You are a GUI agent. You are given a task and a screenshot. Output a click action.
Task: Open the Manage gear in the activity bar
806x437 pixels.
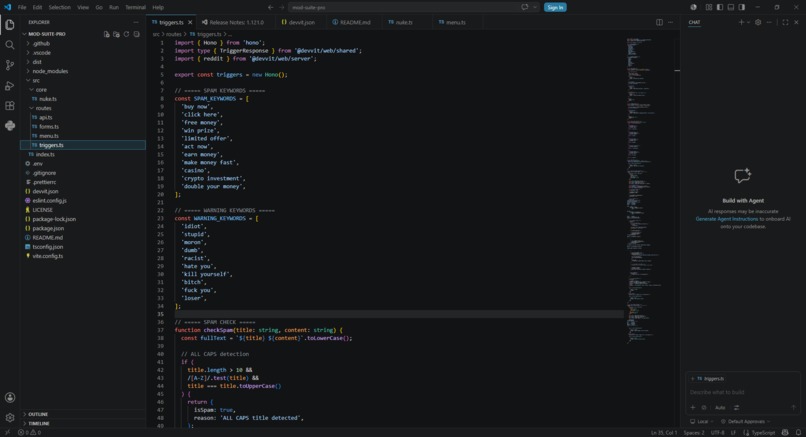(10, 417)
